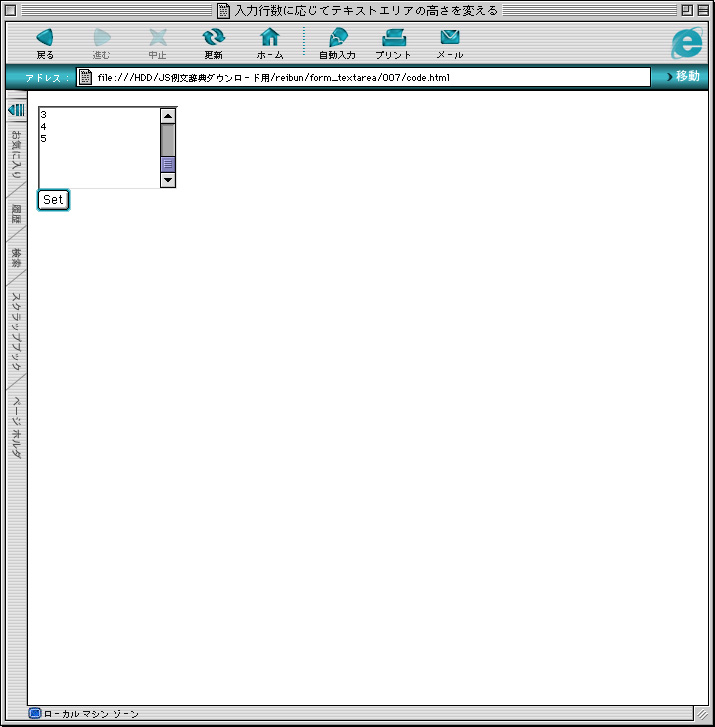This screenshot has height=727, width=715.
Task: Go back with the 戻る button
Action: point(45,44)
